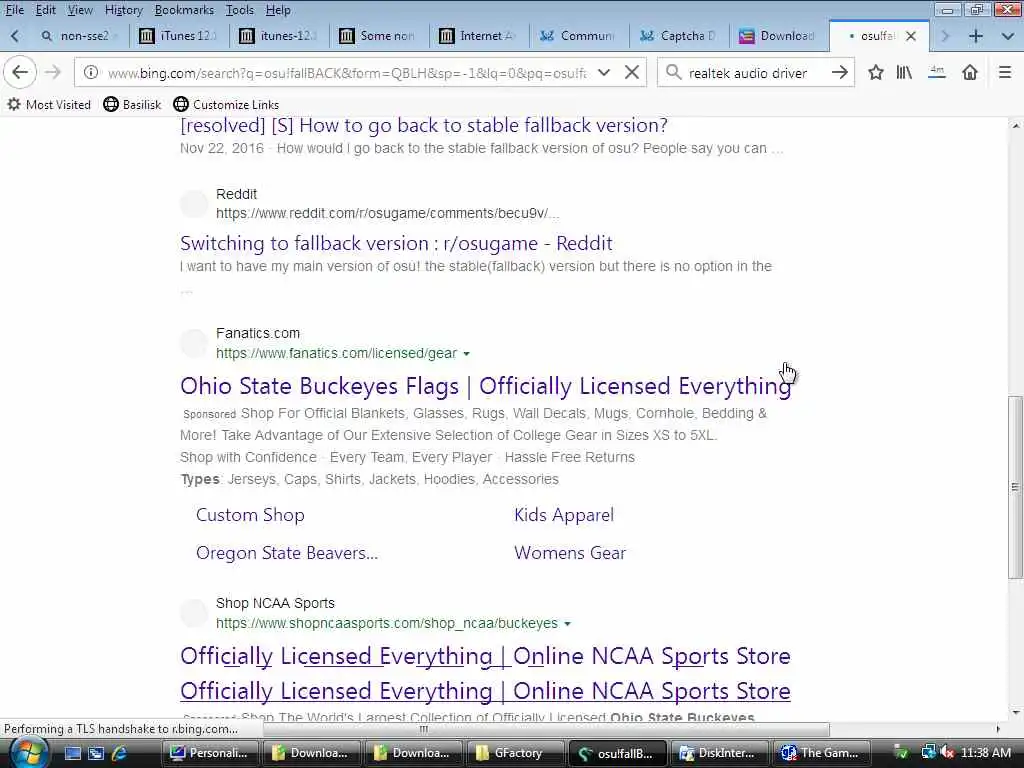This screenshot has height=768, width=1024.
Task: Click the forward navigation arrow
Action: pyautogui.click(x=53, y=72)
